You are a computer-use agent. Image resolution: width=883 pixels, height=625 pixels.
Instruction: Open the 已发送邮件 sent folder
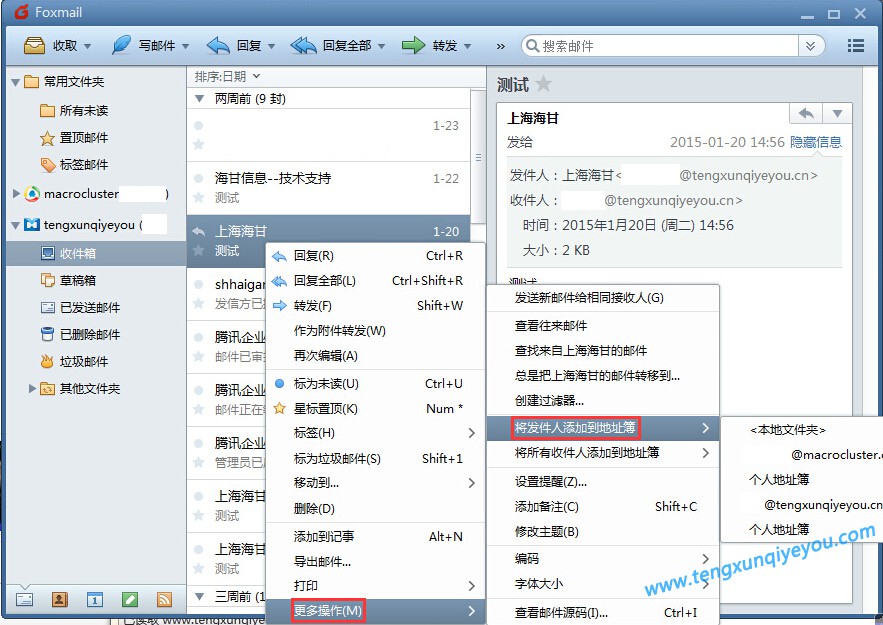click(x=80, y=307)
